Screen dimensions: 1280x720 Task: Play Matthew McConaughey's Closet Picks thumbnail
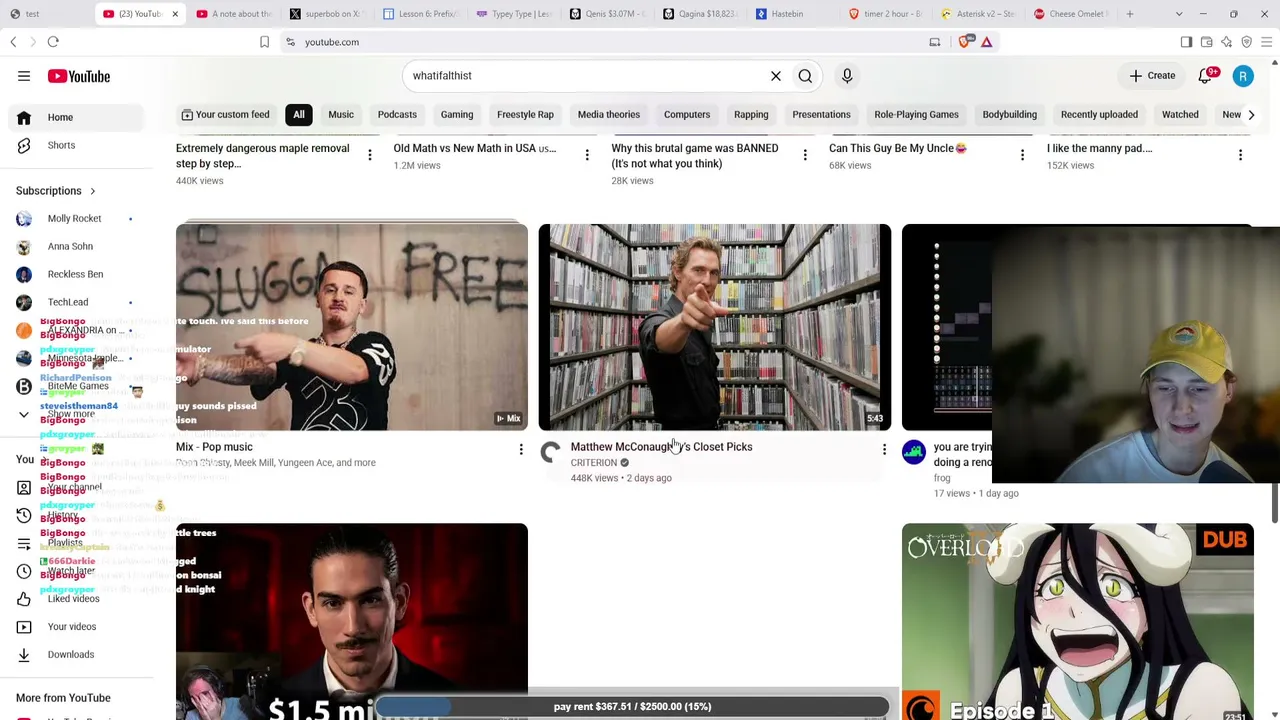point(715,327)
